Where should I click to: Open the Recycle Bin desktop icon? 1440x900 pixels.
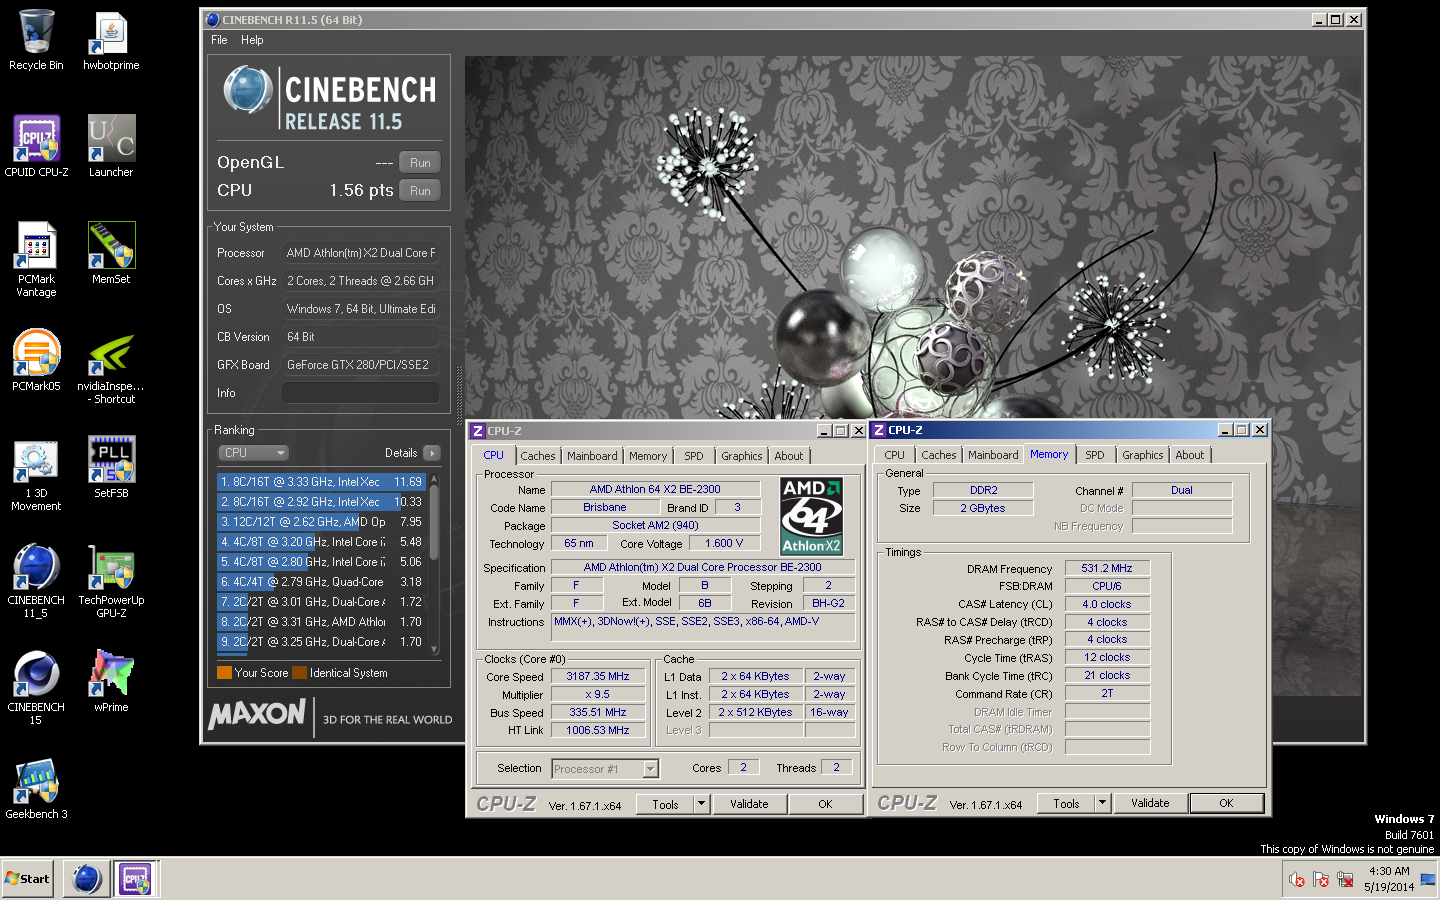pos(36,40)
